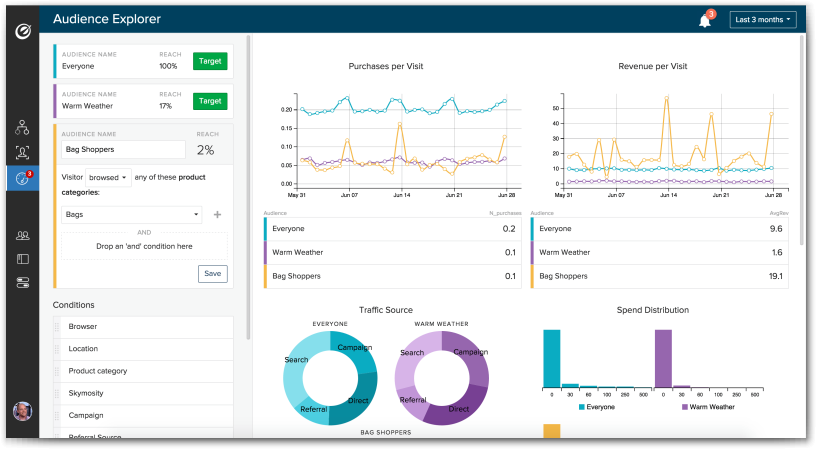This screenshot has width=816, height=449.
Task: Select the Everyone audience card
Action: click(x=143, y=61)
